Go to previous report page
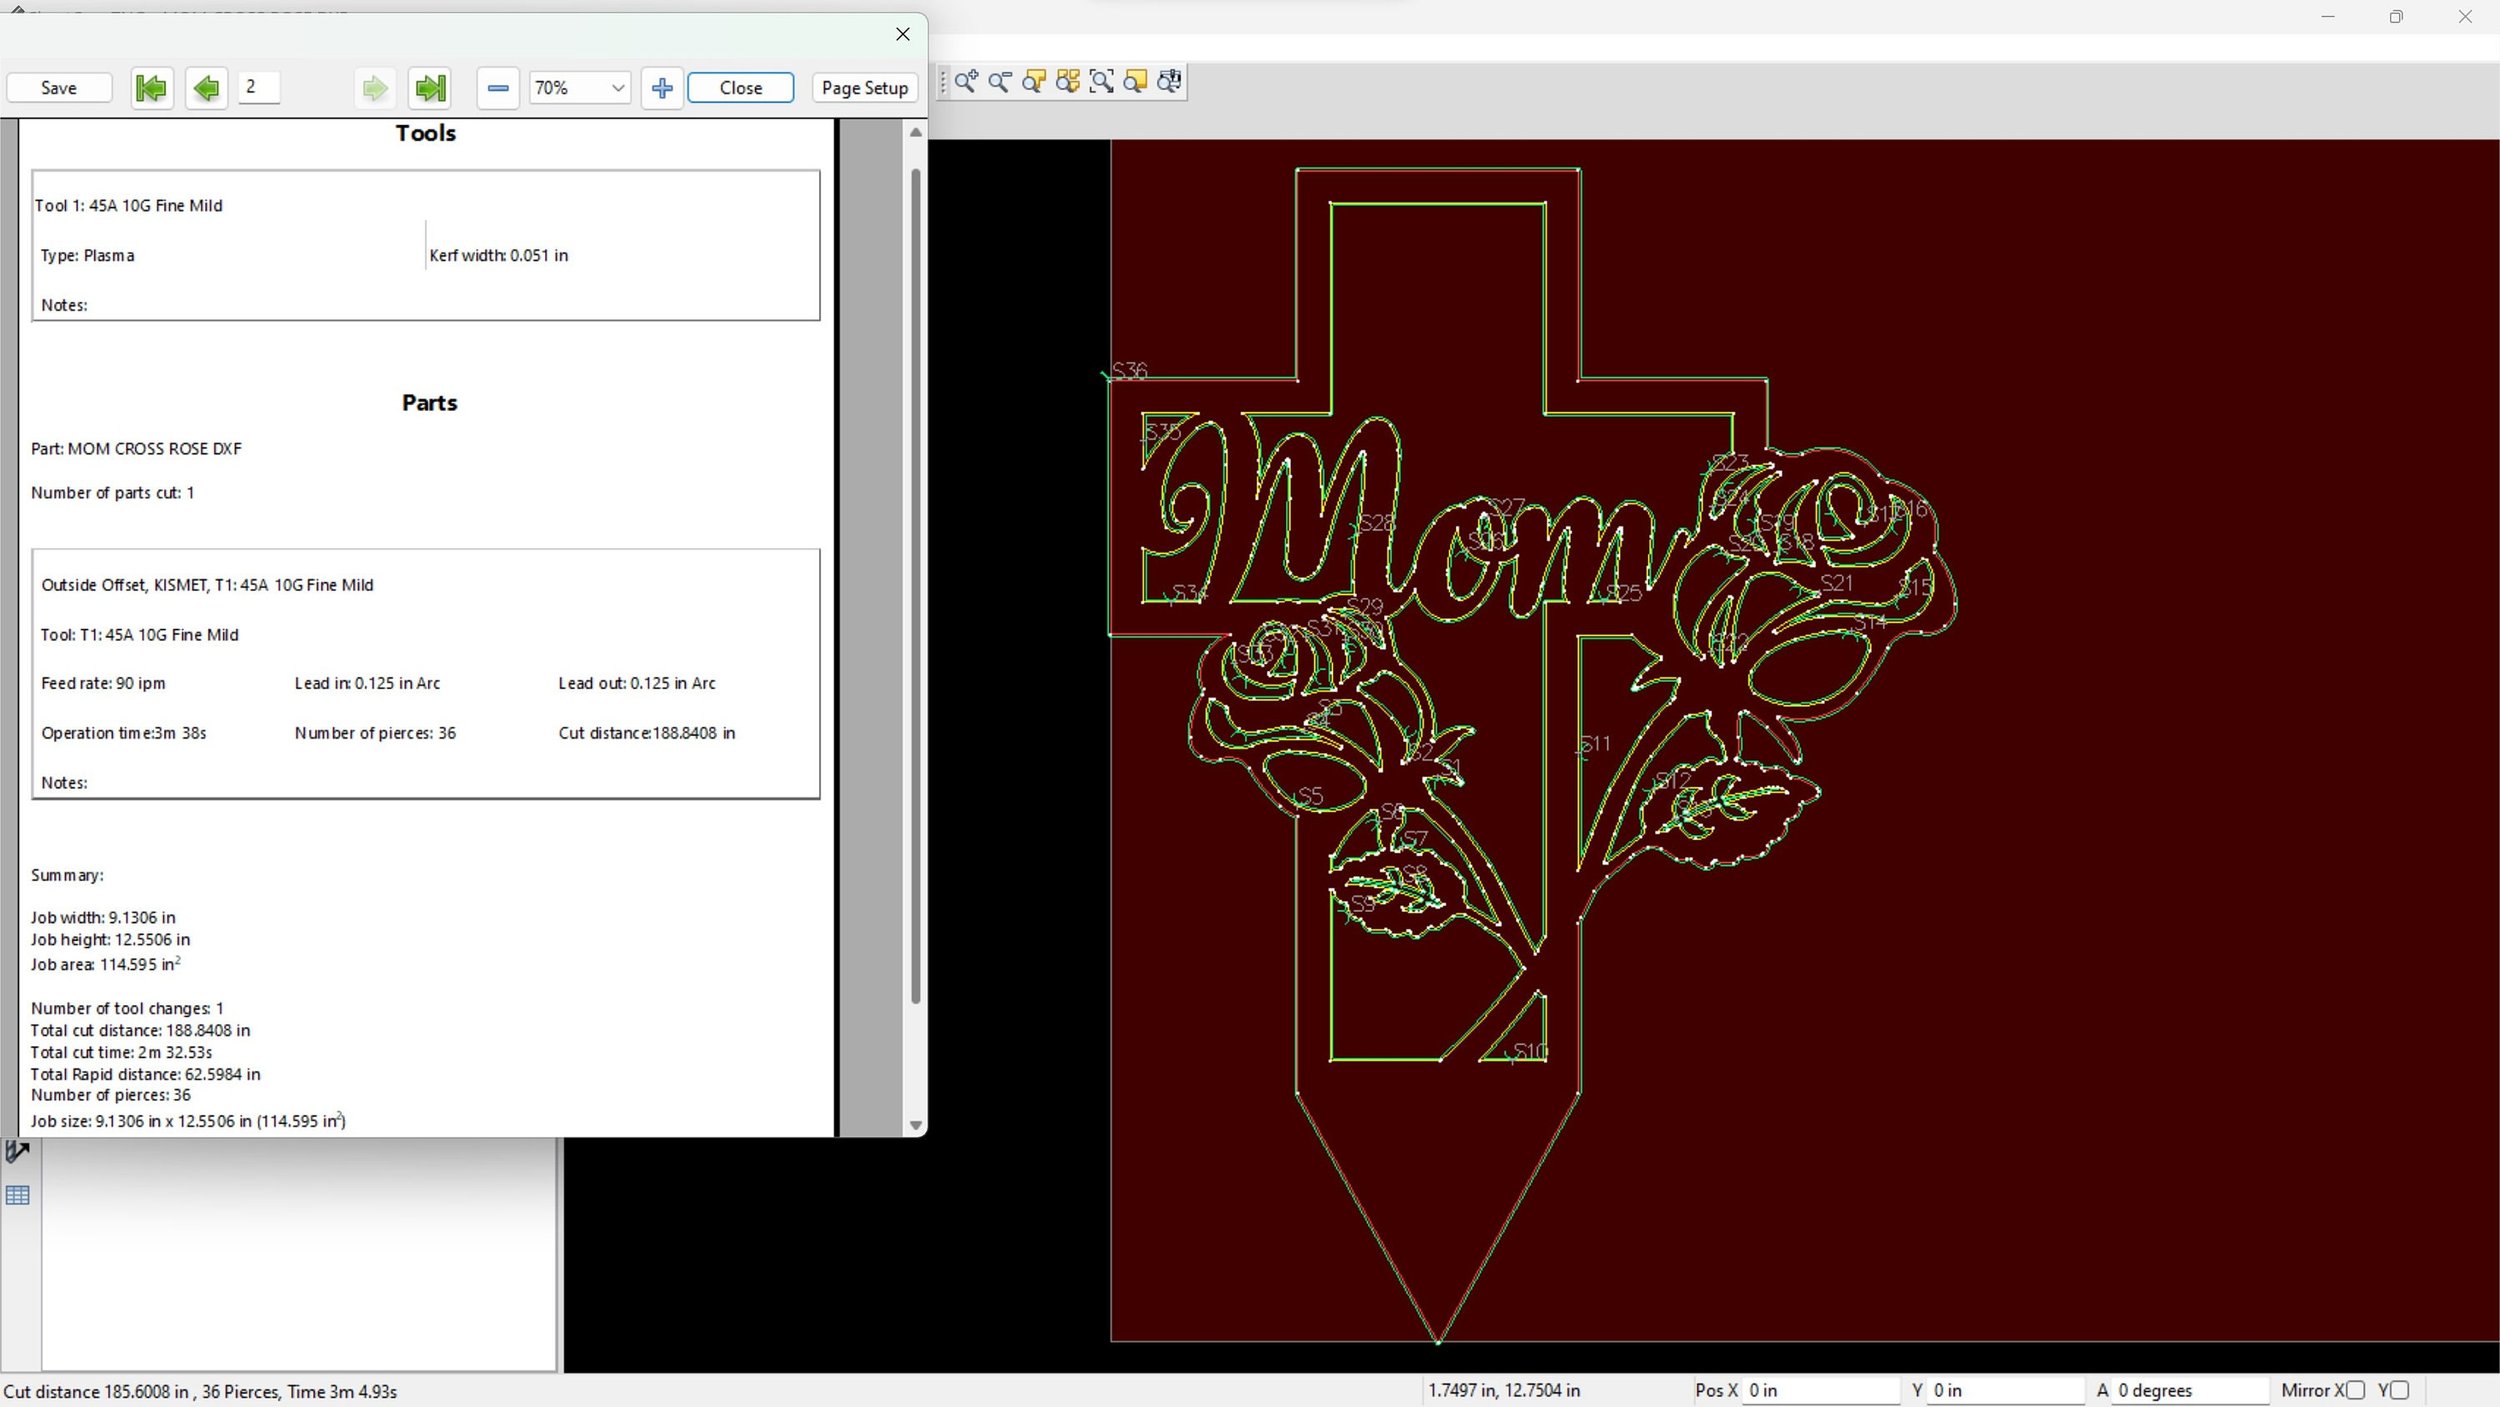Image resolution: width=2500 pixels, height=1407 pixels. (x=207, y=88)
